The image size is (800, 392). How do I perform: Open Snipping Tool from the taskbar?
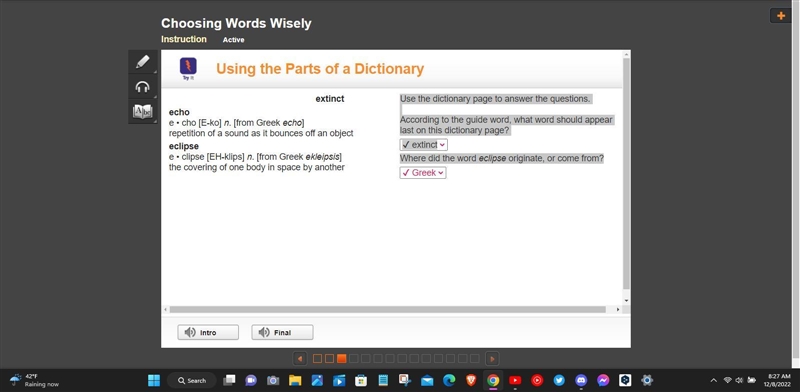[405, 380]
